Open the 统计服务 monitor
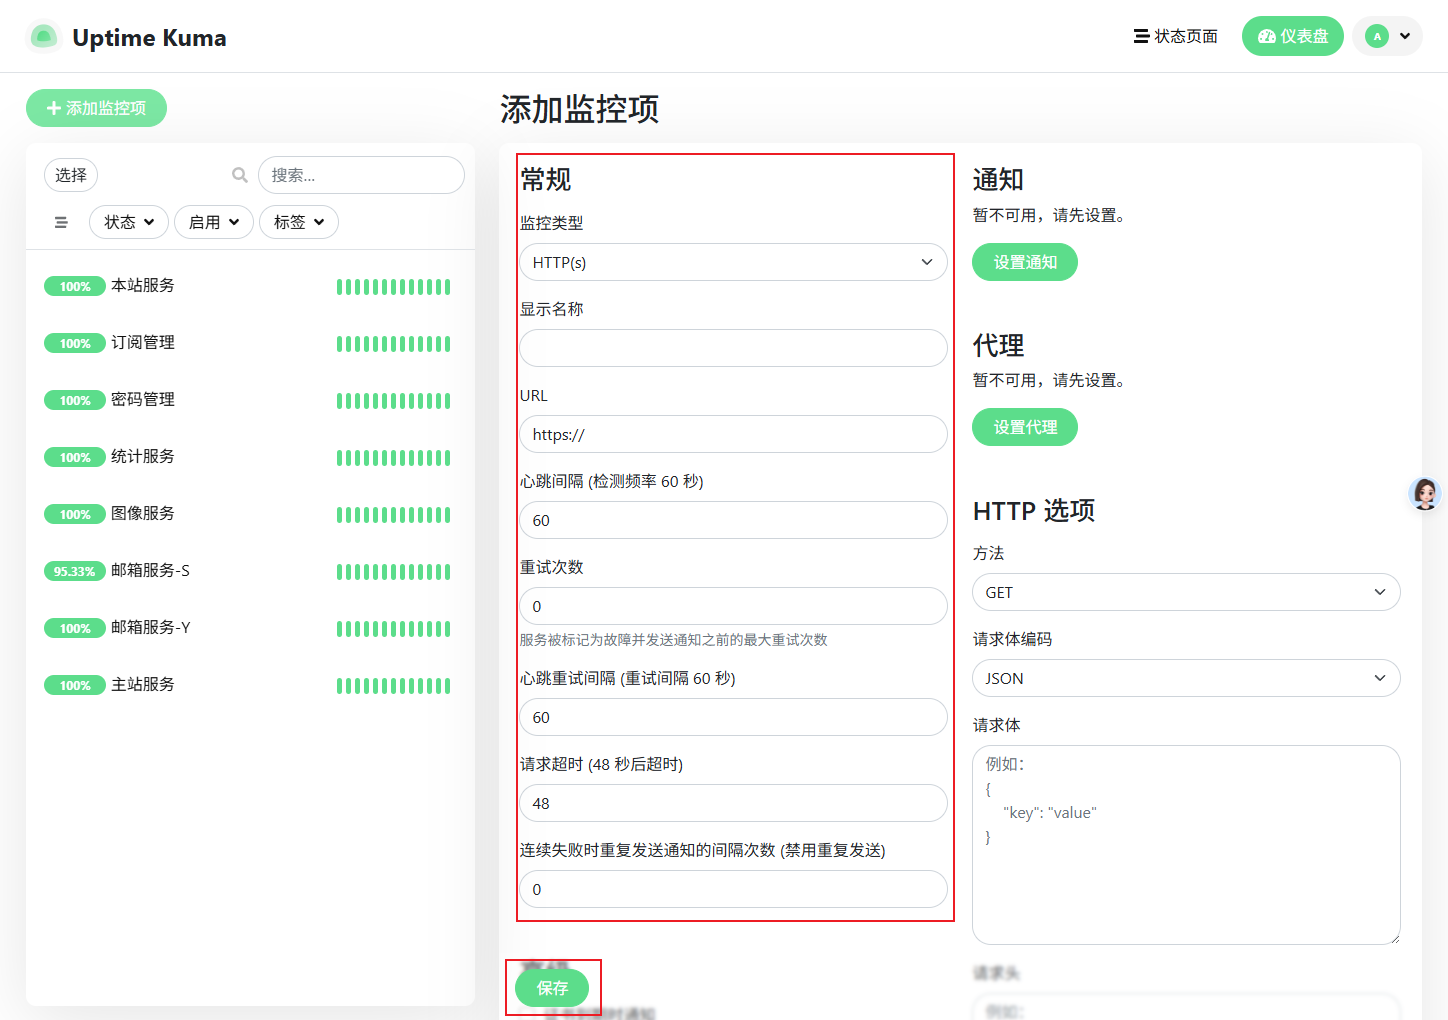The width and height of the screenshot is (1448, 1020). pos(250,457)
